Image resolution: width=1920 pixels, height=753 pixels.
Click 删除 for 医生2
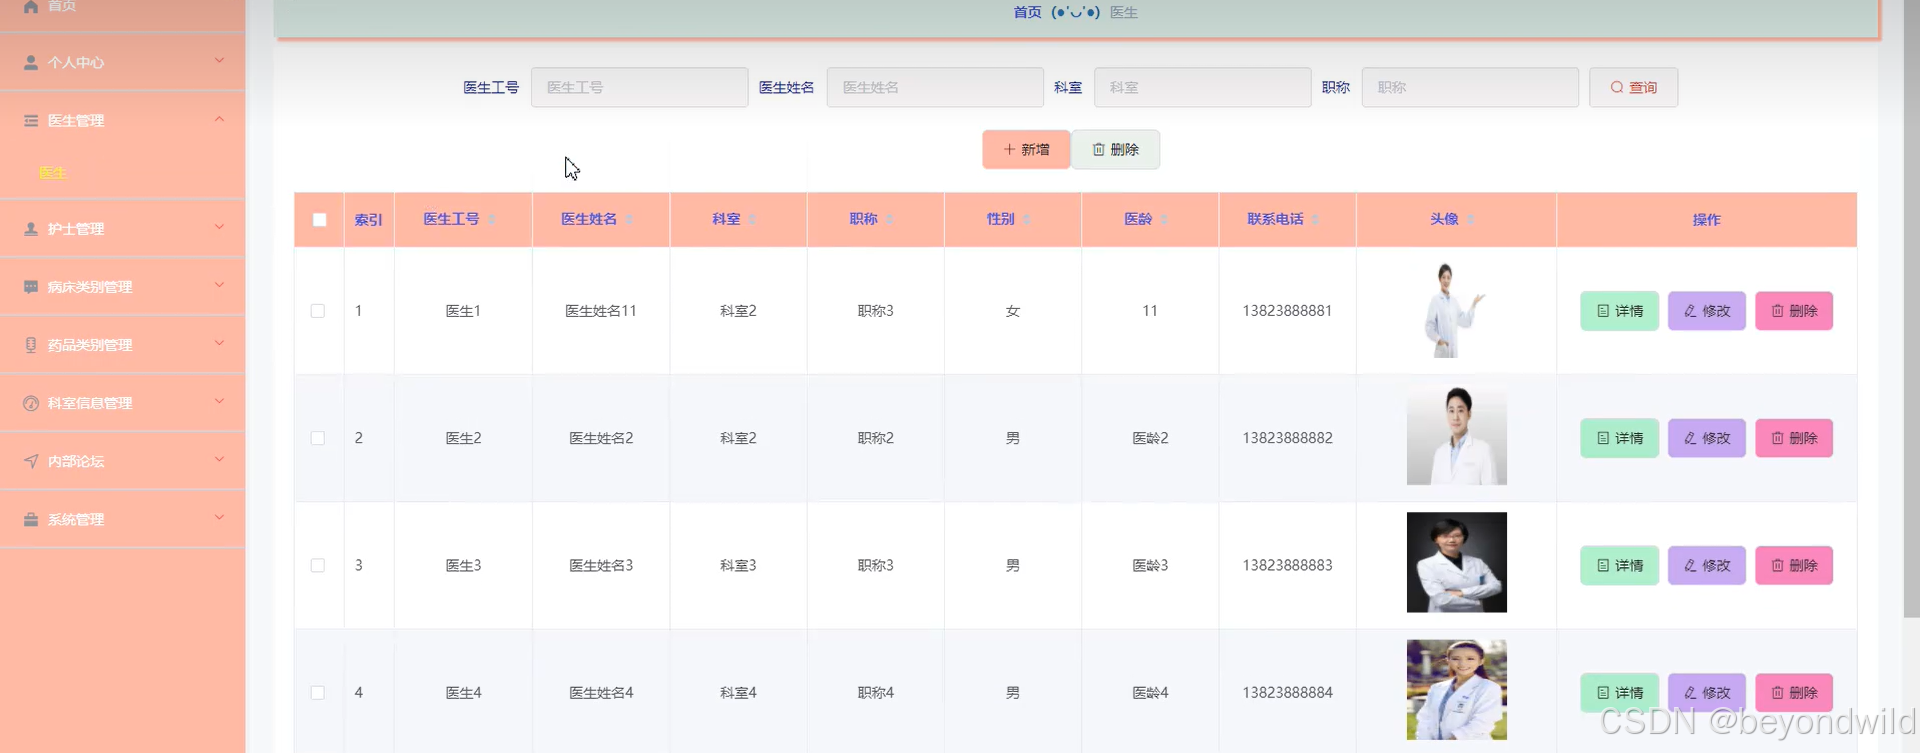click(x=1794, y=438)
